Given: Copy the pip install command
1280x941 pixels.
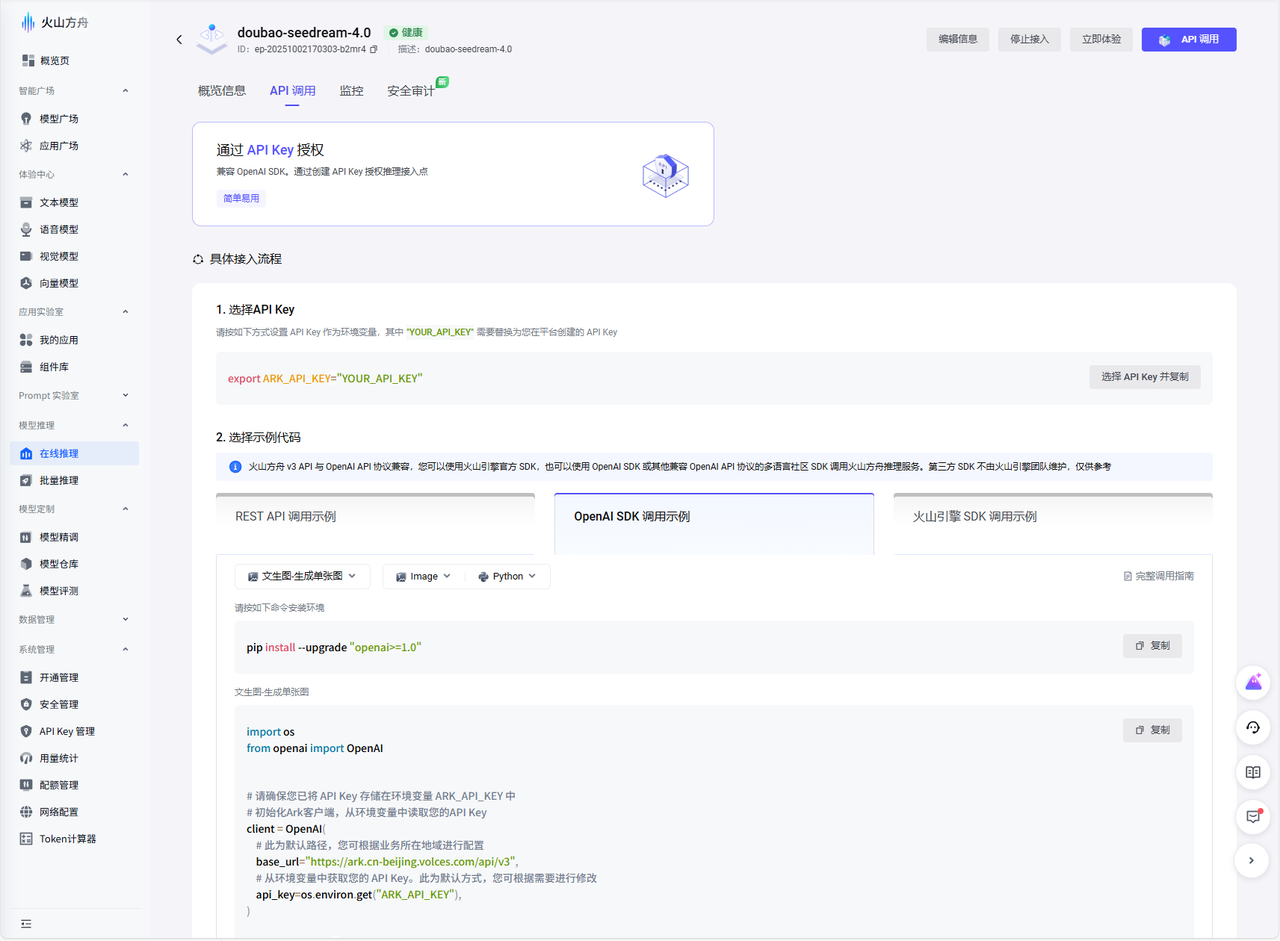Looking at the screenshot, I should [1152, 646].
